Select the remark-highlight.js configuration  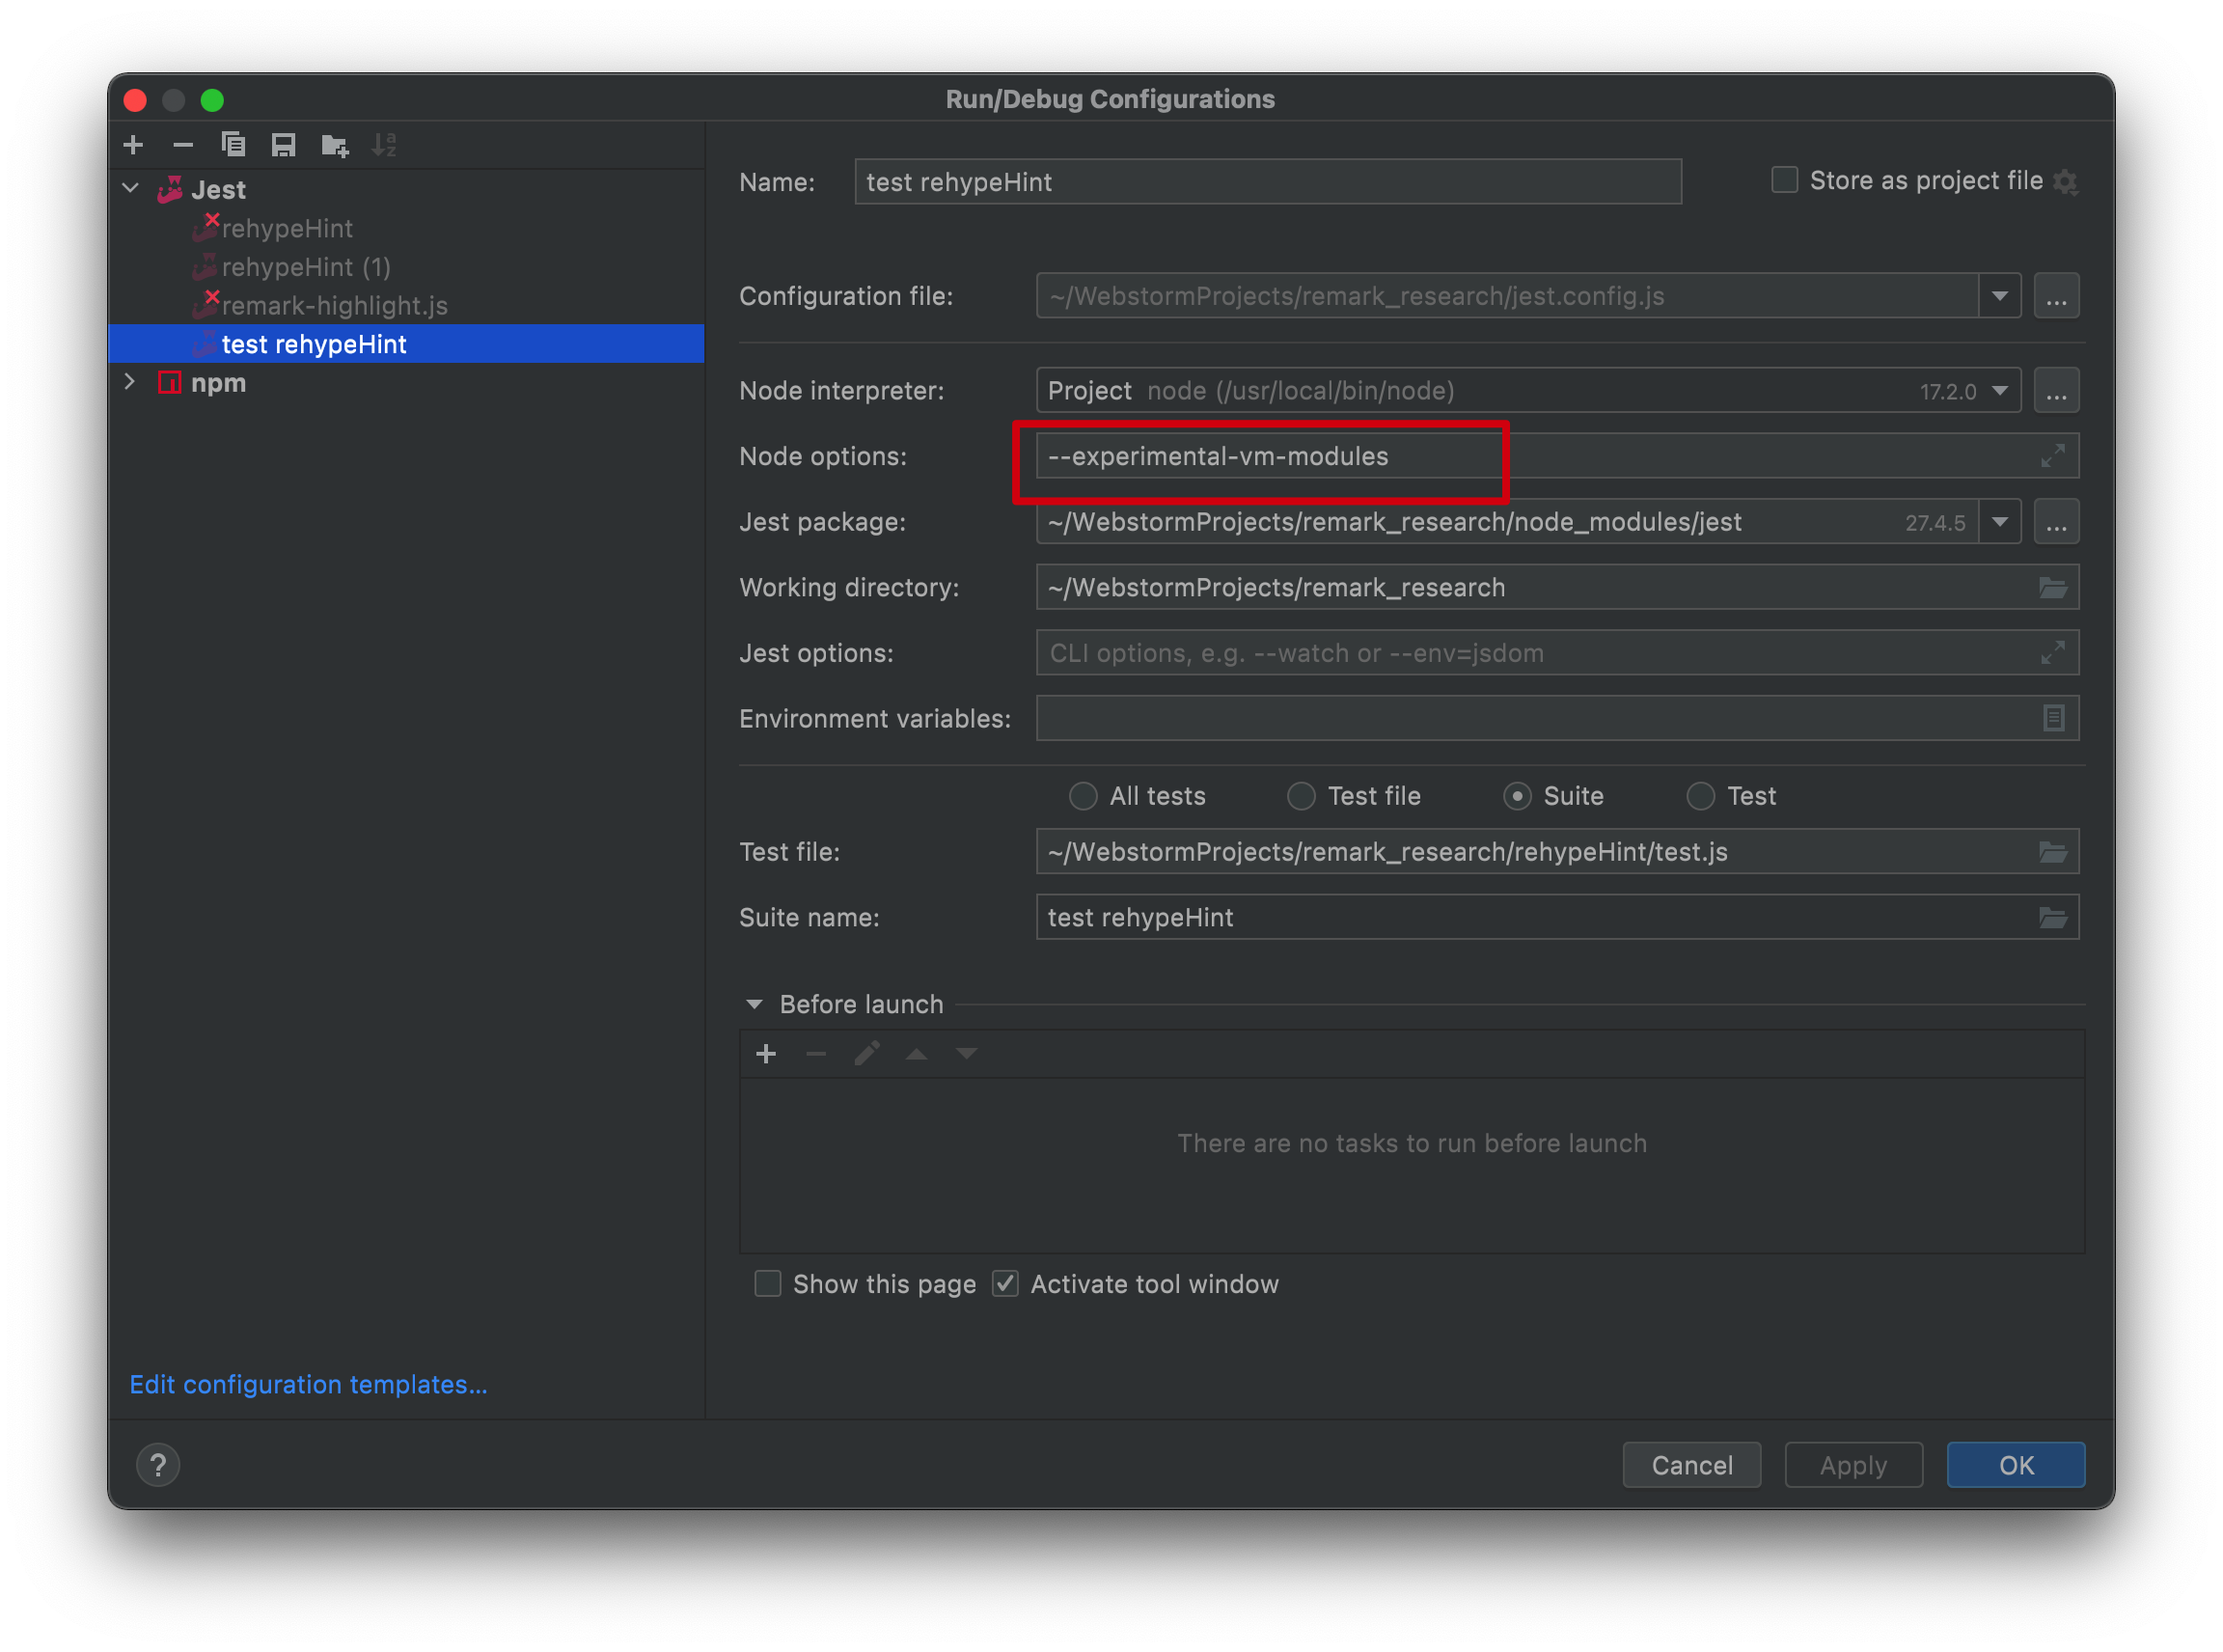(x=406, y=306)
